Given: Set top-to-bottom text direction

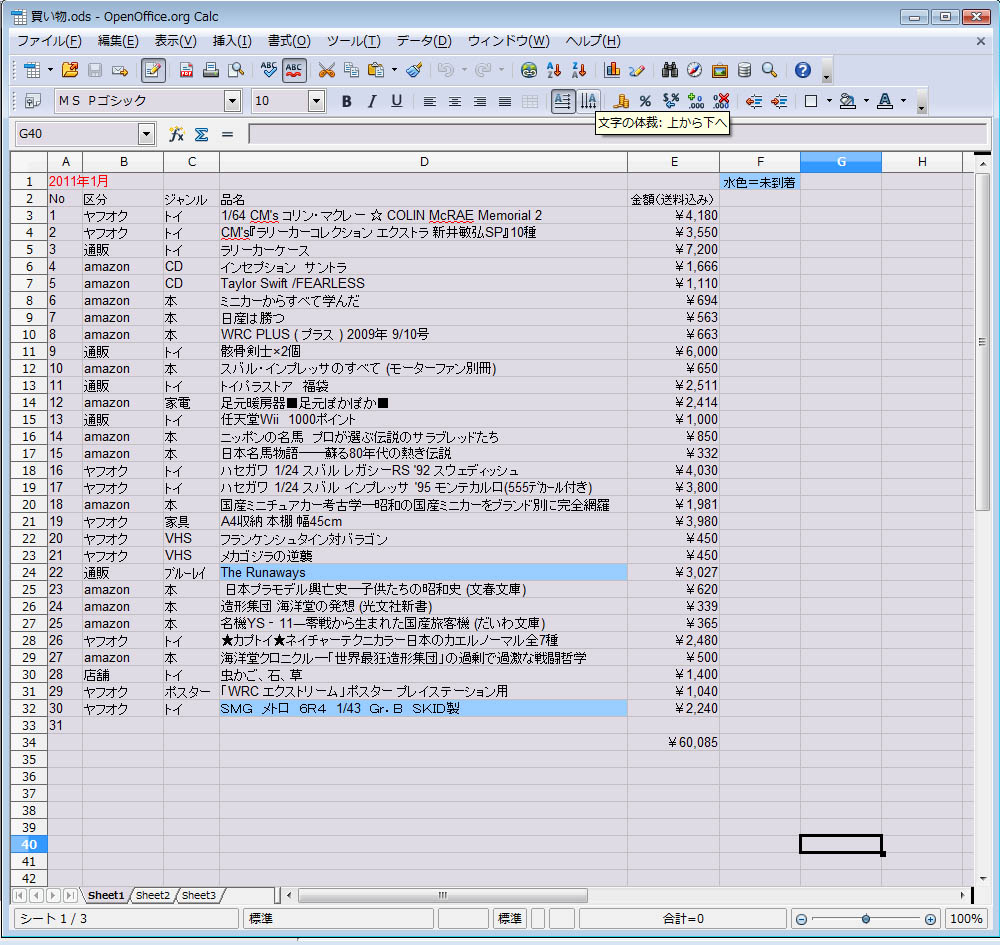Looking at the screenshot, I should click(588, 101).
